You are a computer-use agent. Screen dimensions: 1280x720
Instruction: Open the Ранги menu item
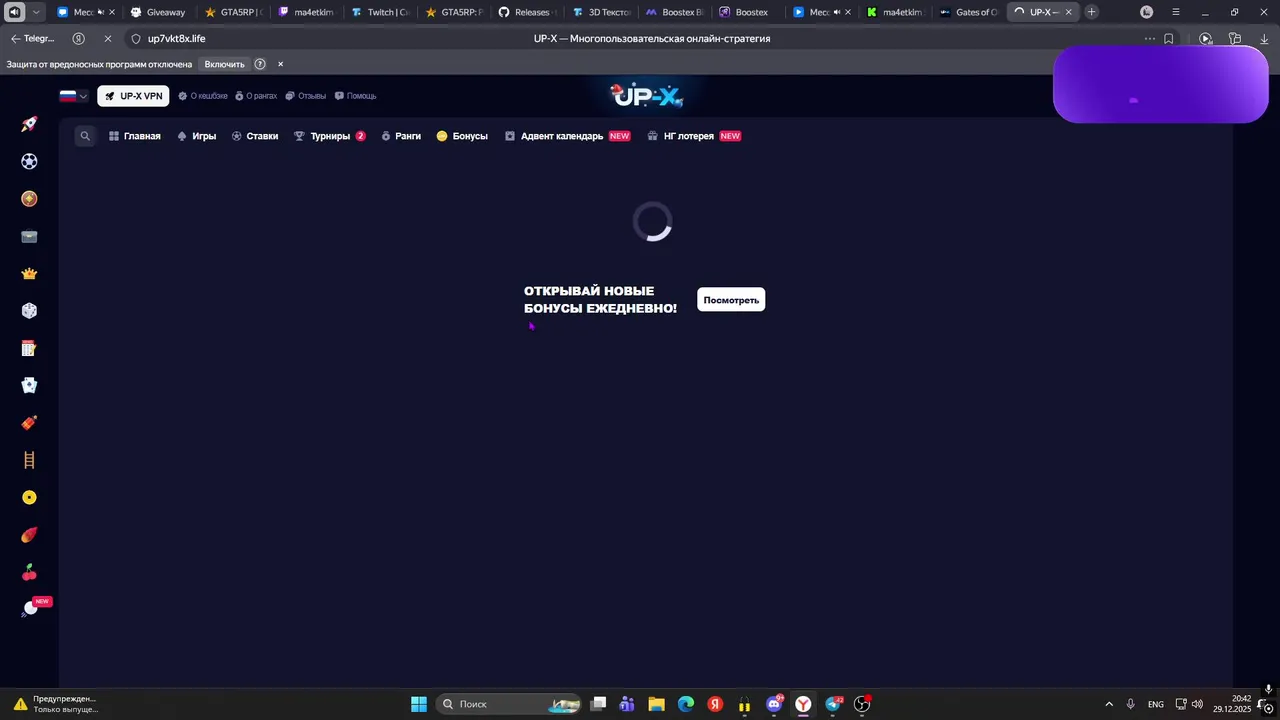[401, 136]
